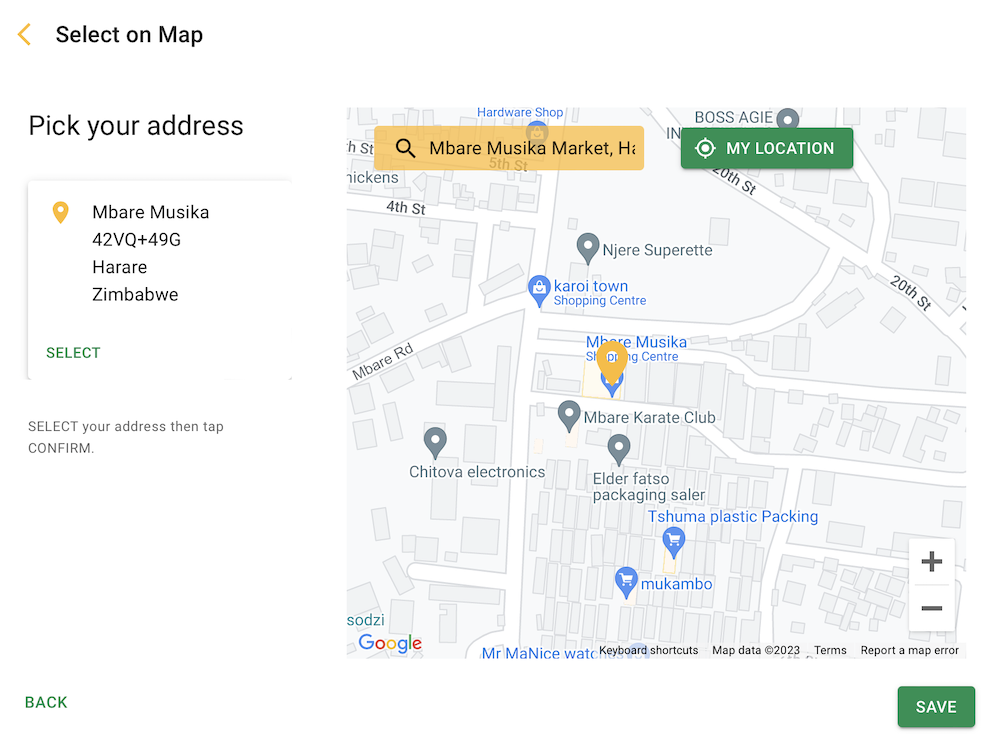Image resolution: width=1000 pixels, height=749 pixels.
Task: Click the Mbare Karate Club label
Action: tap(649, 417)
